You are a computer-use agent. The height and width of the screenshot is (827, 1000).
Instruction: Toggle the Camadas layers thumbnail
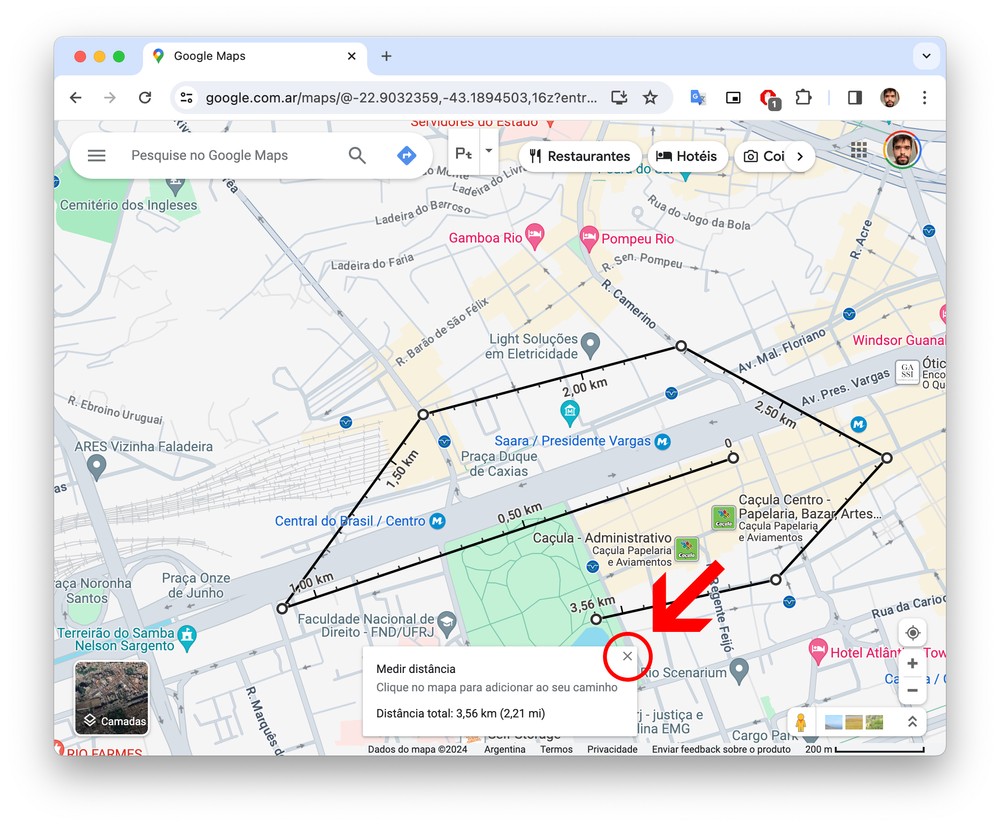tap(111, 697)
